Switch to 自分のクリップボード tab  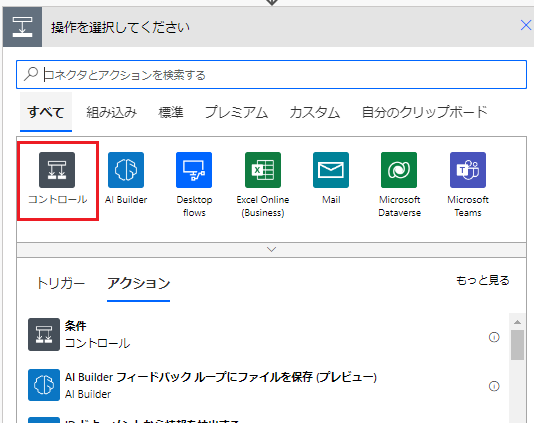click(424, 112)
